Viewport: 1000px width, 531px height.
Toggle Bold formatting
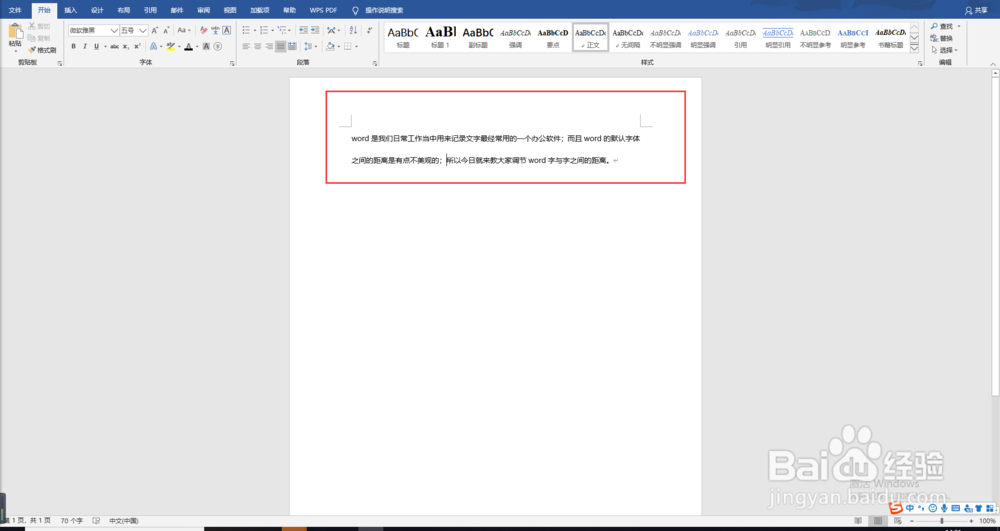[x=73, y=47]
